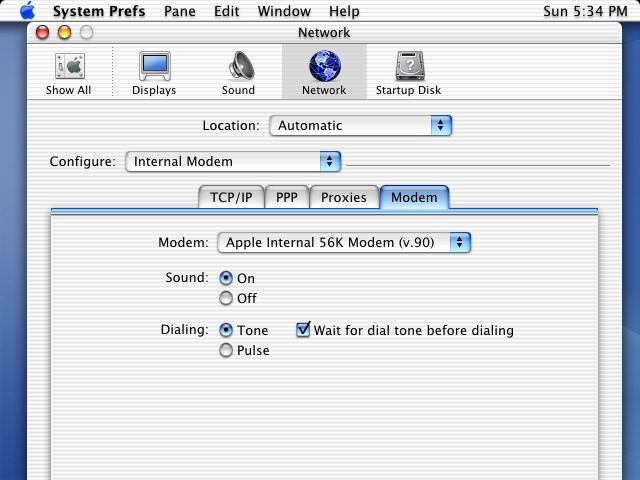Close the Network window

(42, 32)
